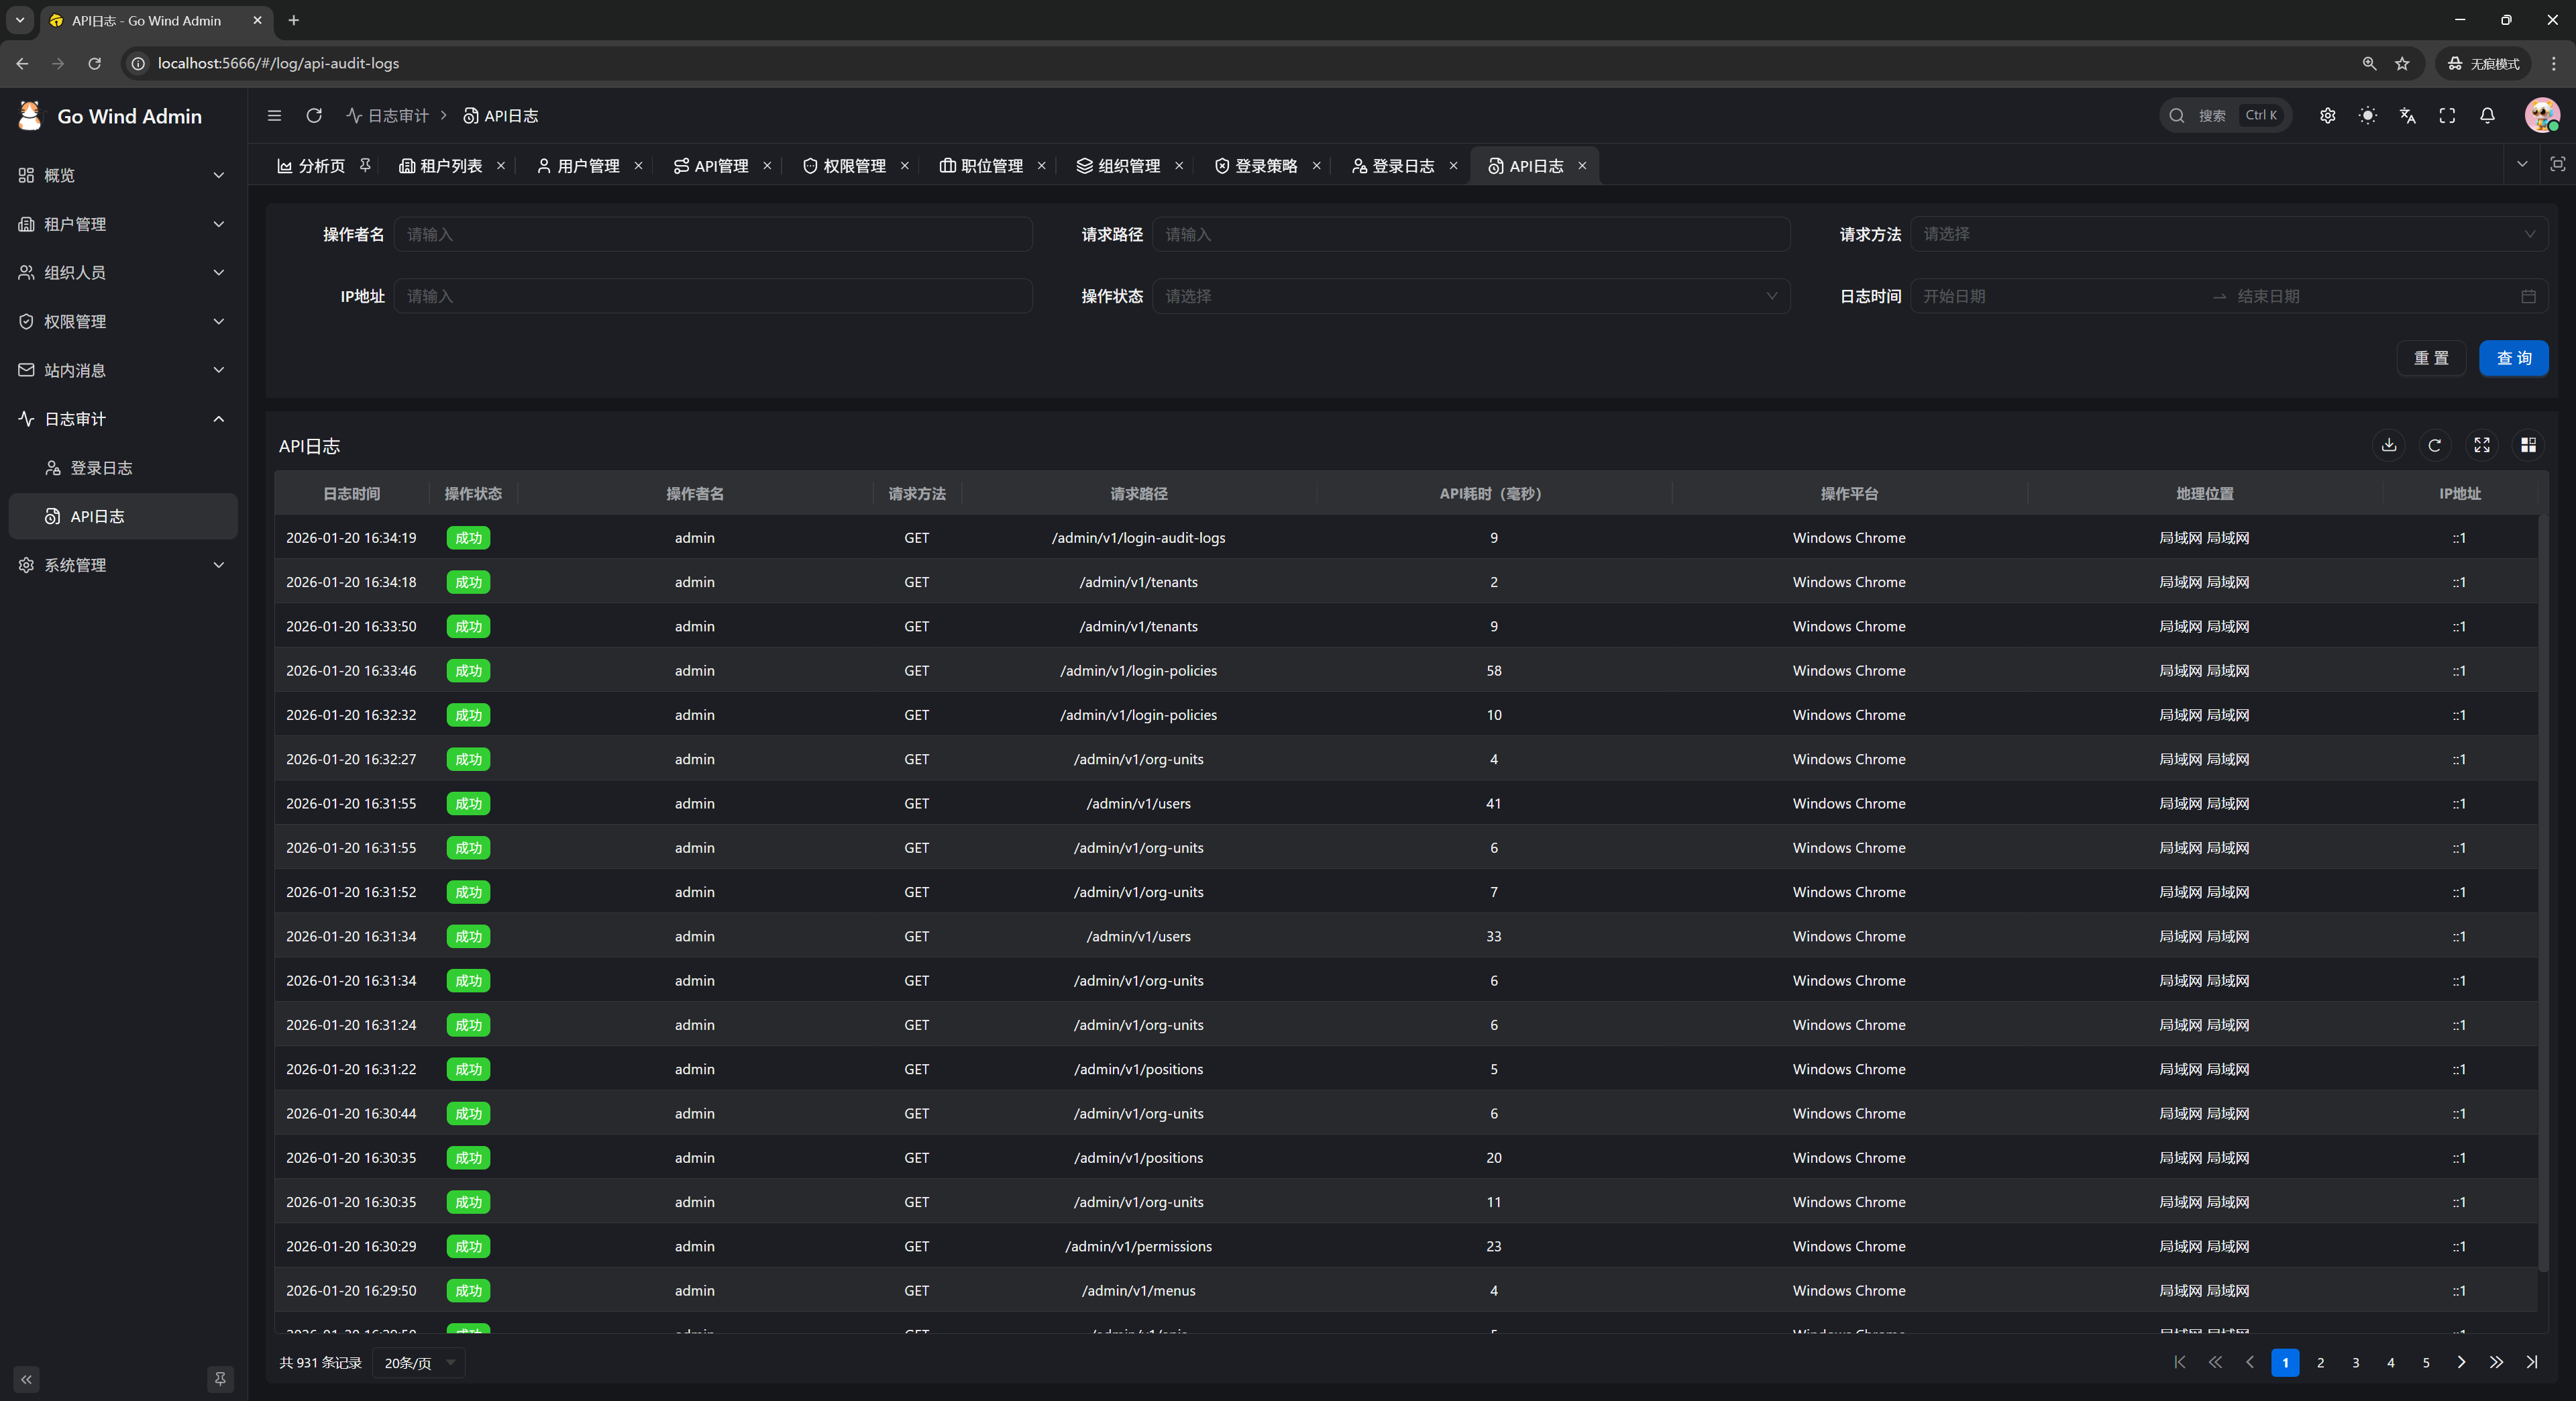Expand the 系统管理 sidebar menu
This screenshot has width=2576, height=1401.
(x=123, y=565)
